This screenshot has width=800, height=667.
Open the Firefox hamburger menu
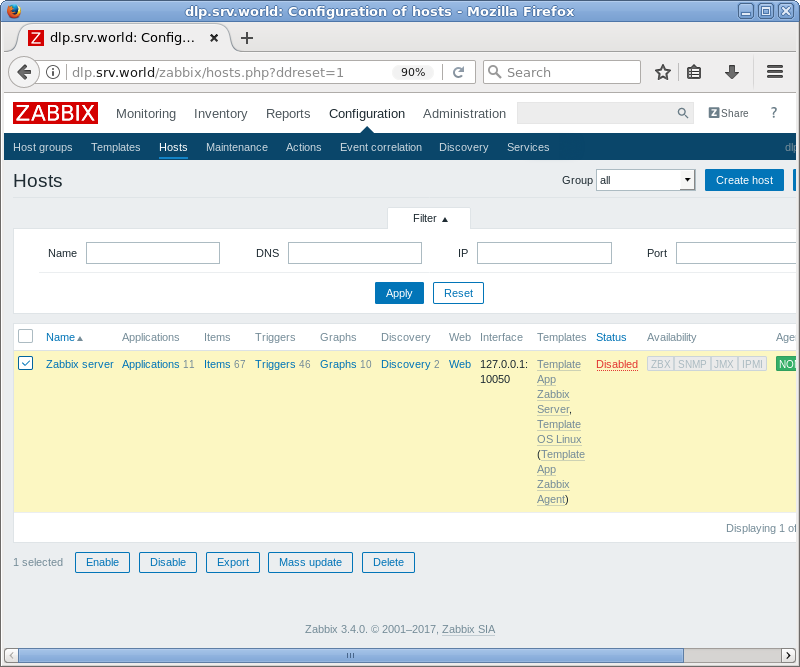pos(774,72)
